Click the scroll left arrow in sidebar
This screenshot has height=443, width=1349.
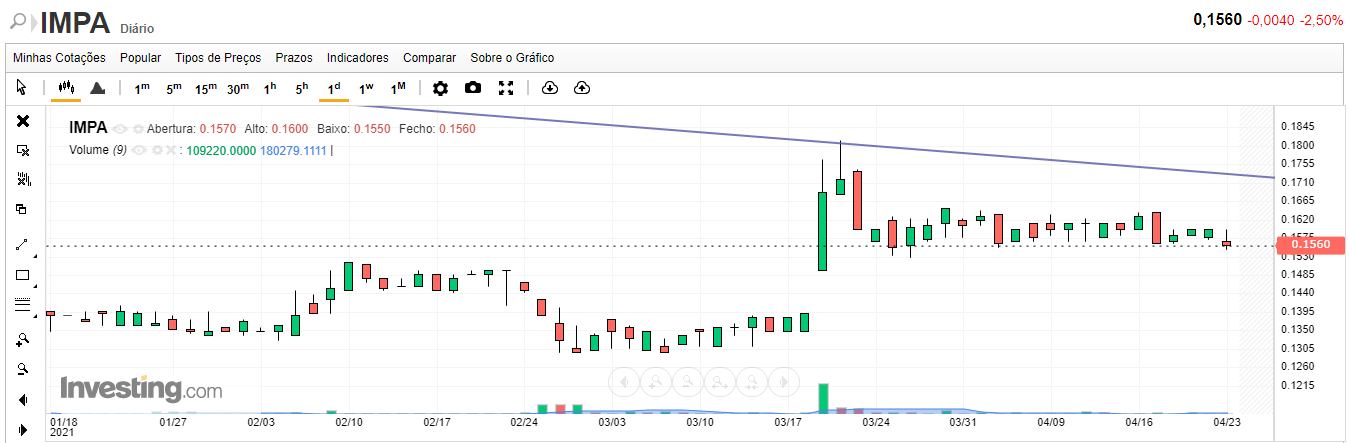(23, 400)
